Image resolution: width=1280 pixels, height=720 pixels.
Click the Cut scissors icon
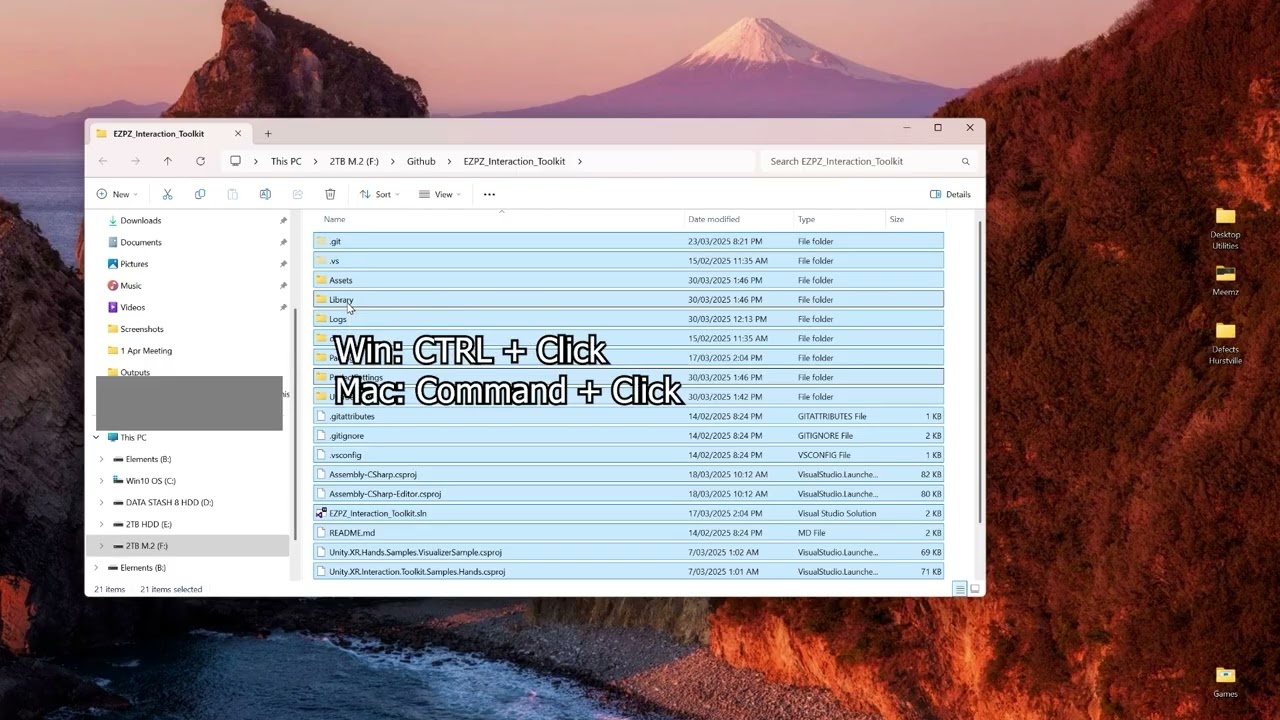[x=167, y=194]
